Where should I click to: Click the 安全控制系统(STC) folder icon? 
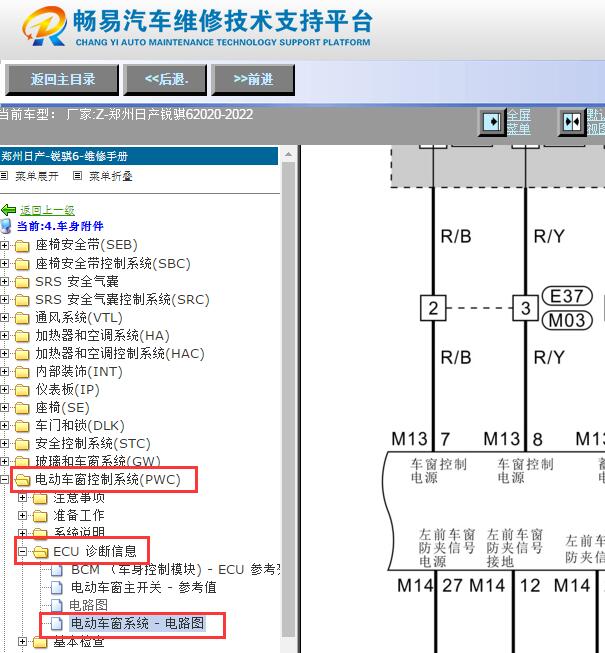click(x=22, y=444)
